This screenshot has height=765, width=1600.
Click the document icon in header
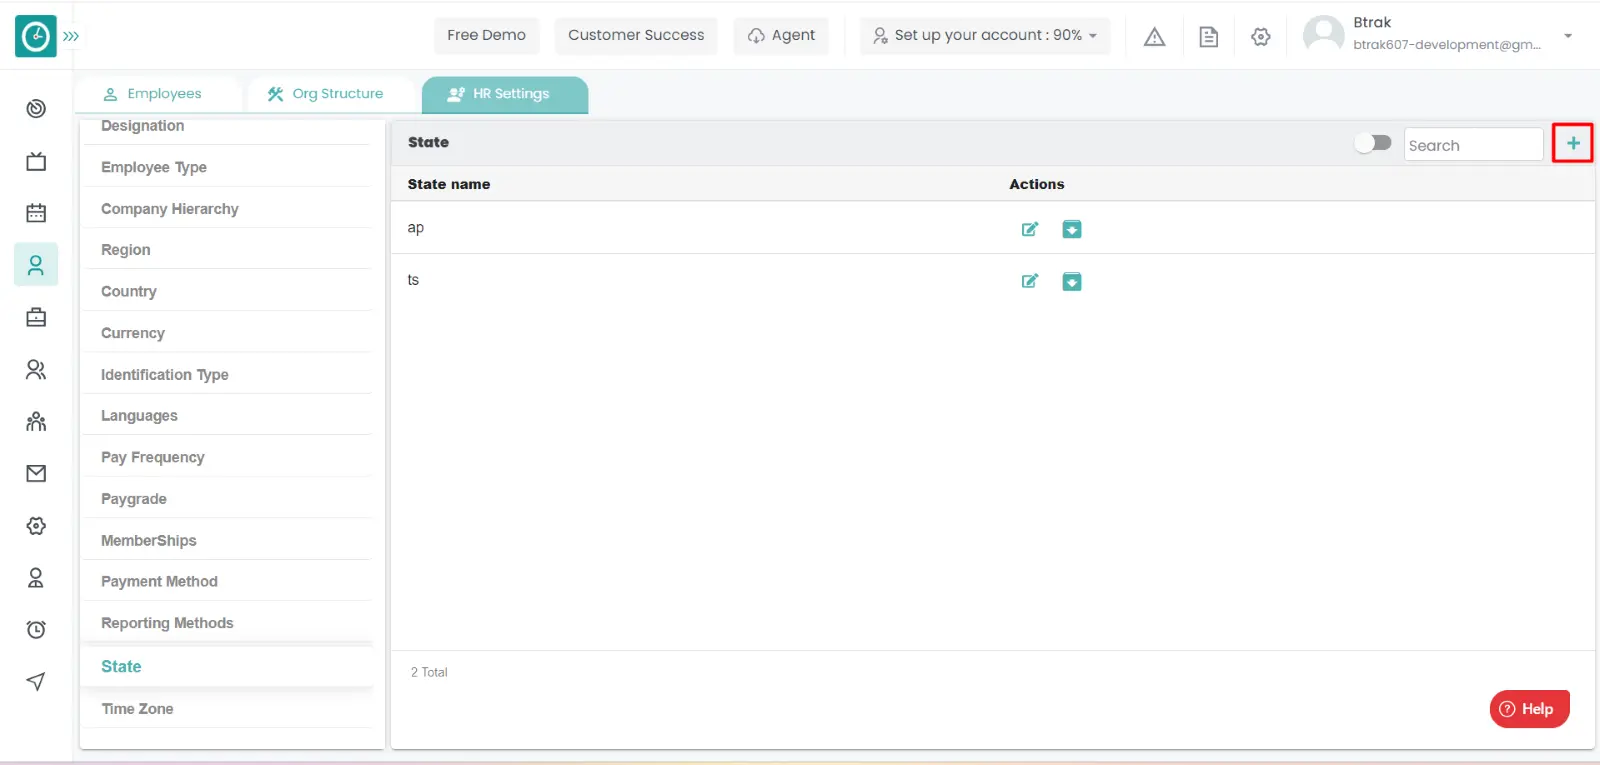coord(1208,37)
